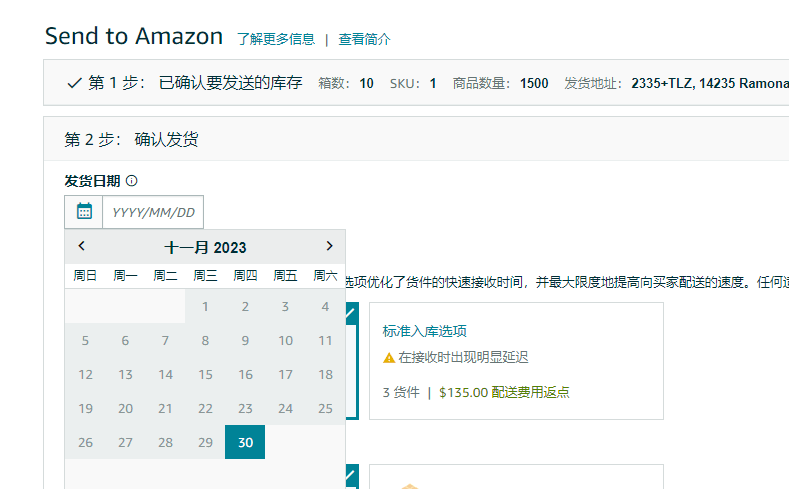Image resolution: width=789 pixels, height=489 pixels.
Task: Choose date 21 in the calendar
Action: click(165, 408)
